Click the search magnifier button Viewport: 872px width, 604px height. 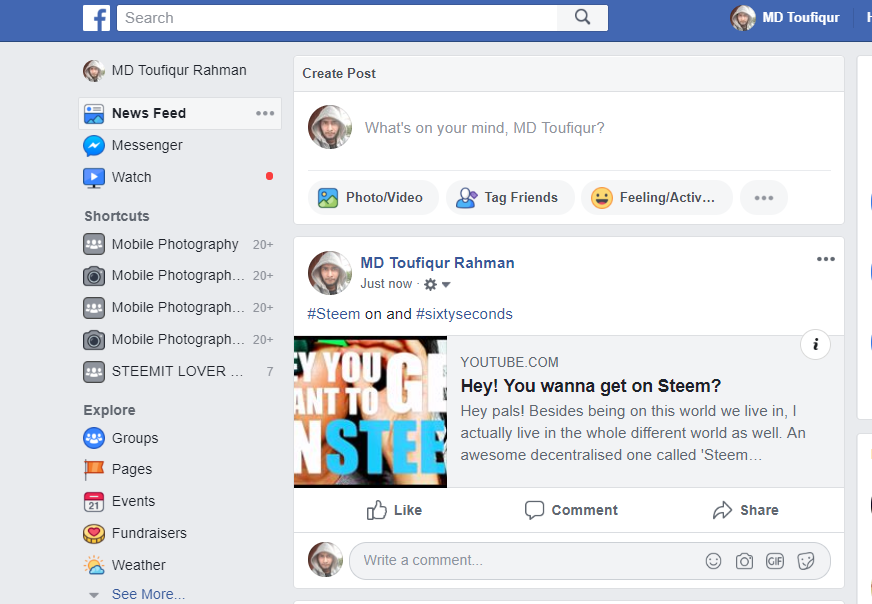click(582, 18)
